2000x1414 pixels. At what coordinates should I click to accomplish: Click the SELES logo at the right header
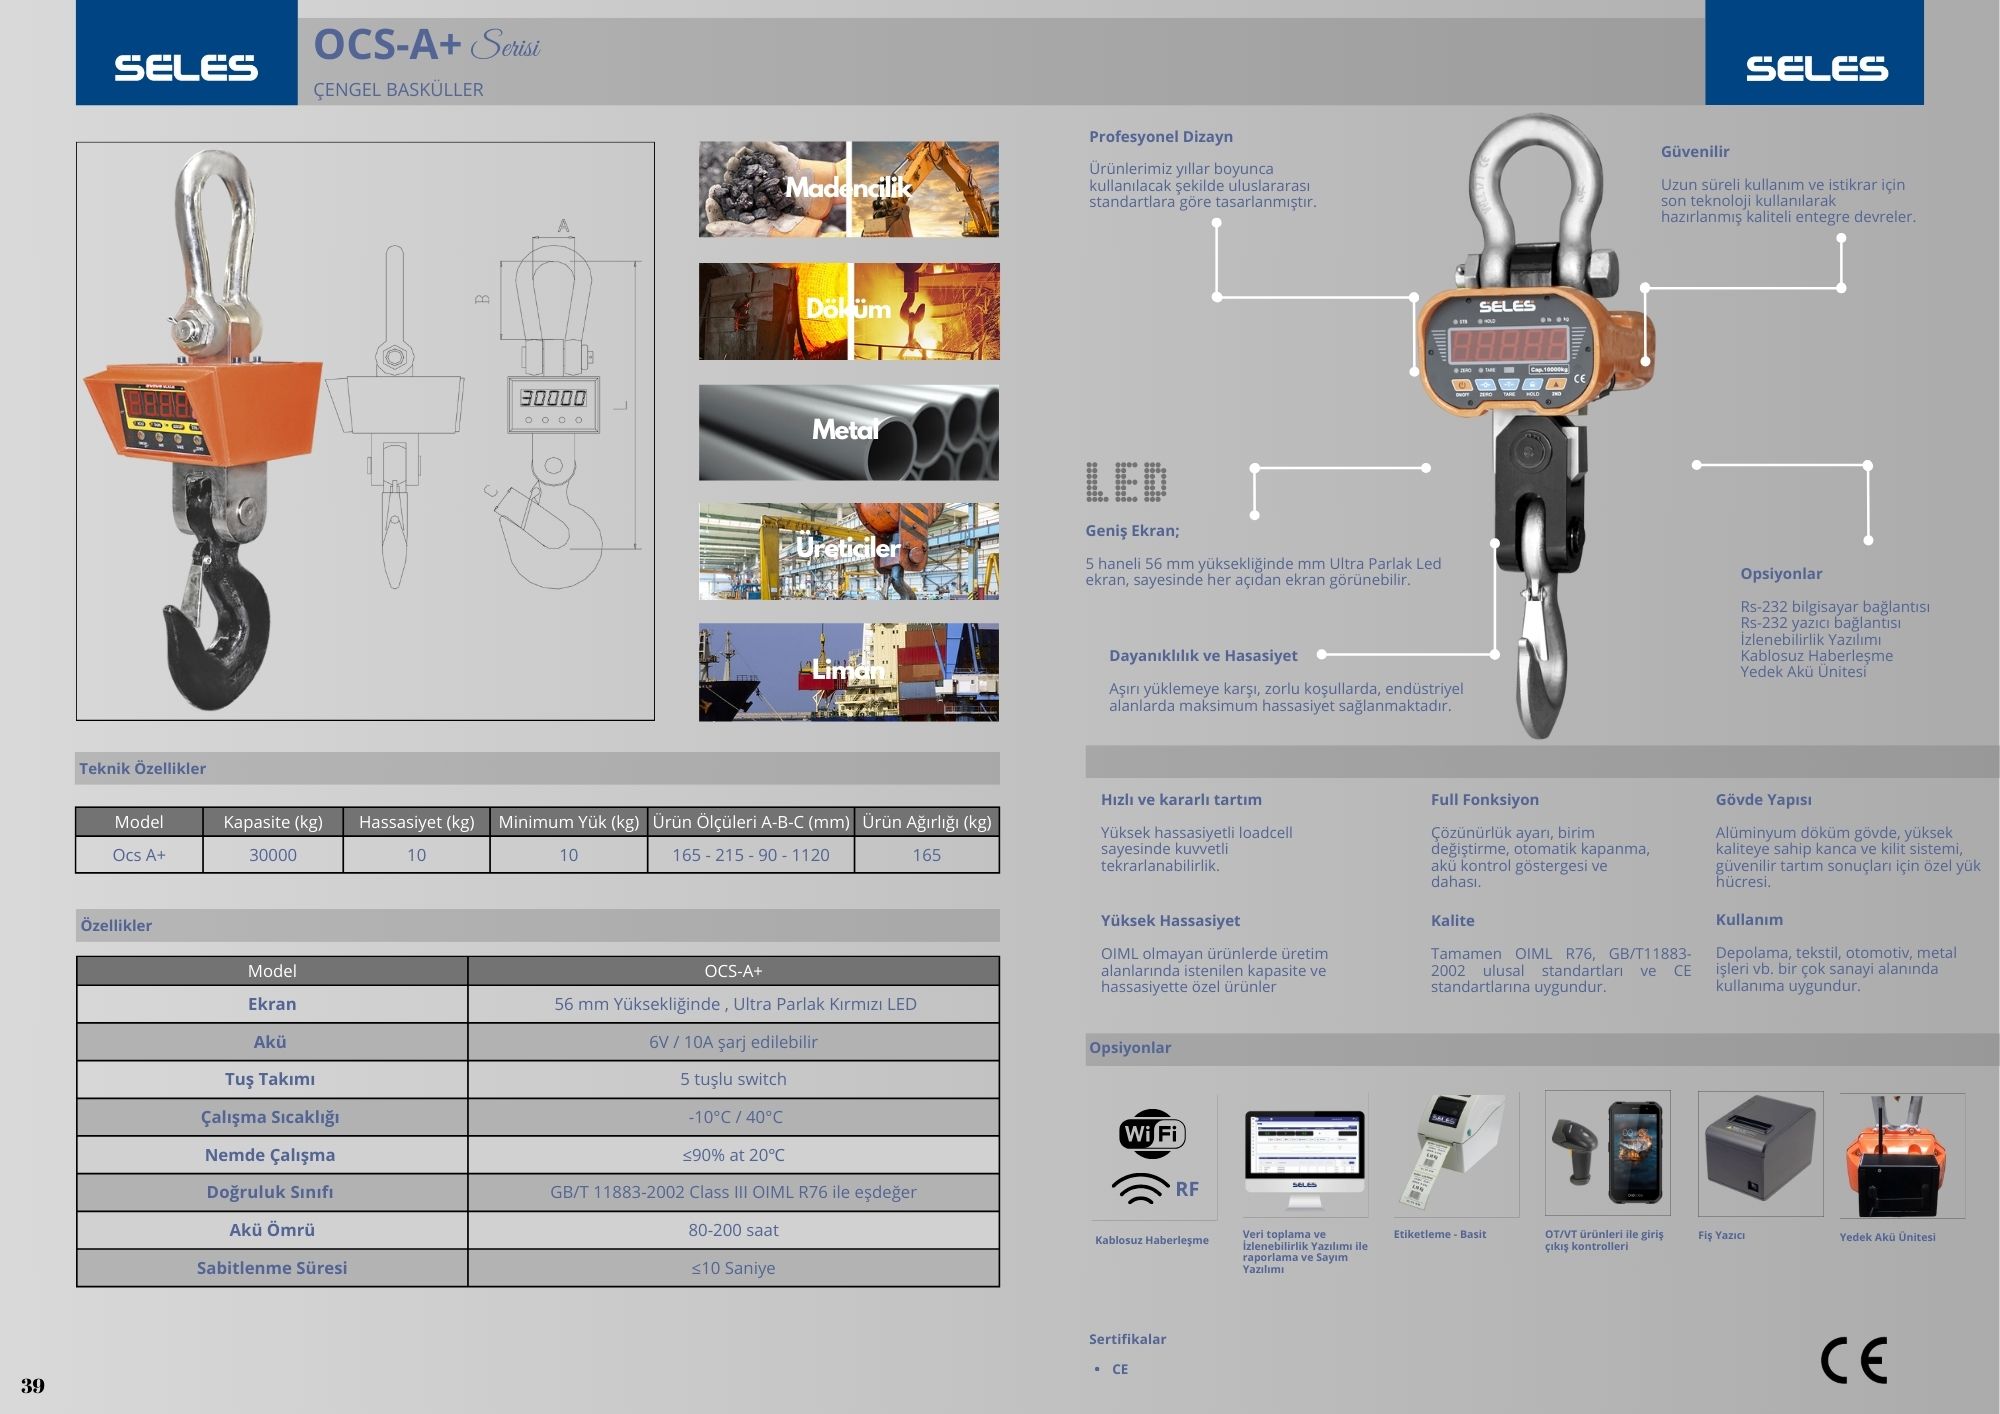(x=1817, y=68)
